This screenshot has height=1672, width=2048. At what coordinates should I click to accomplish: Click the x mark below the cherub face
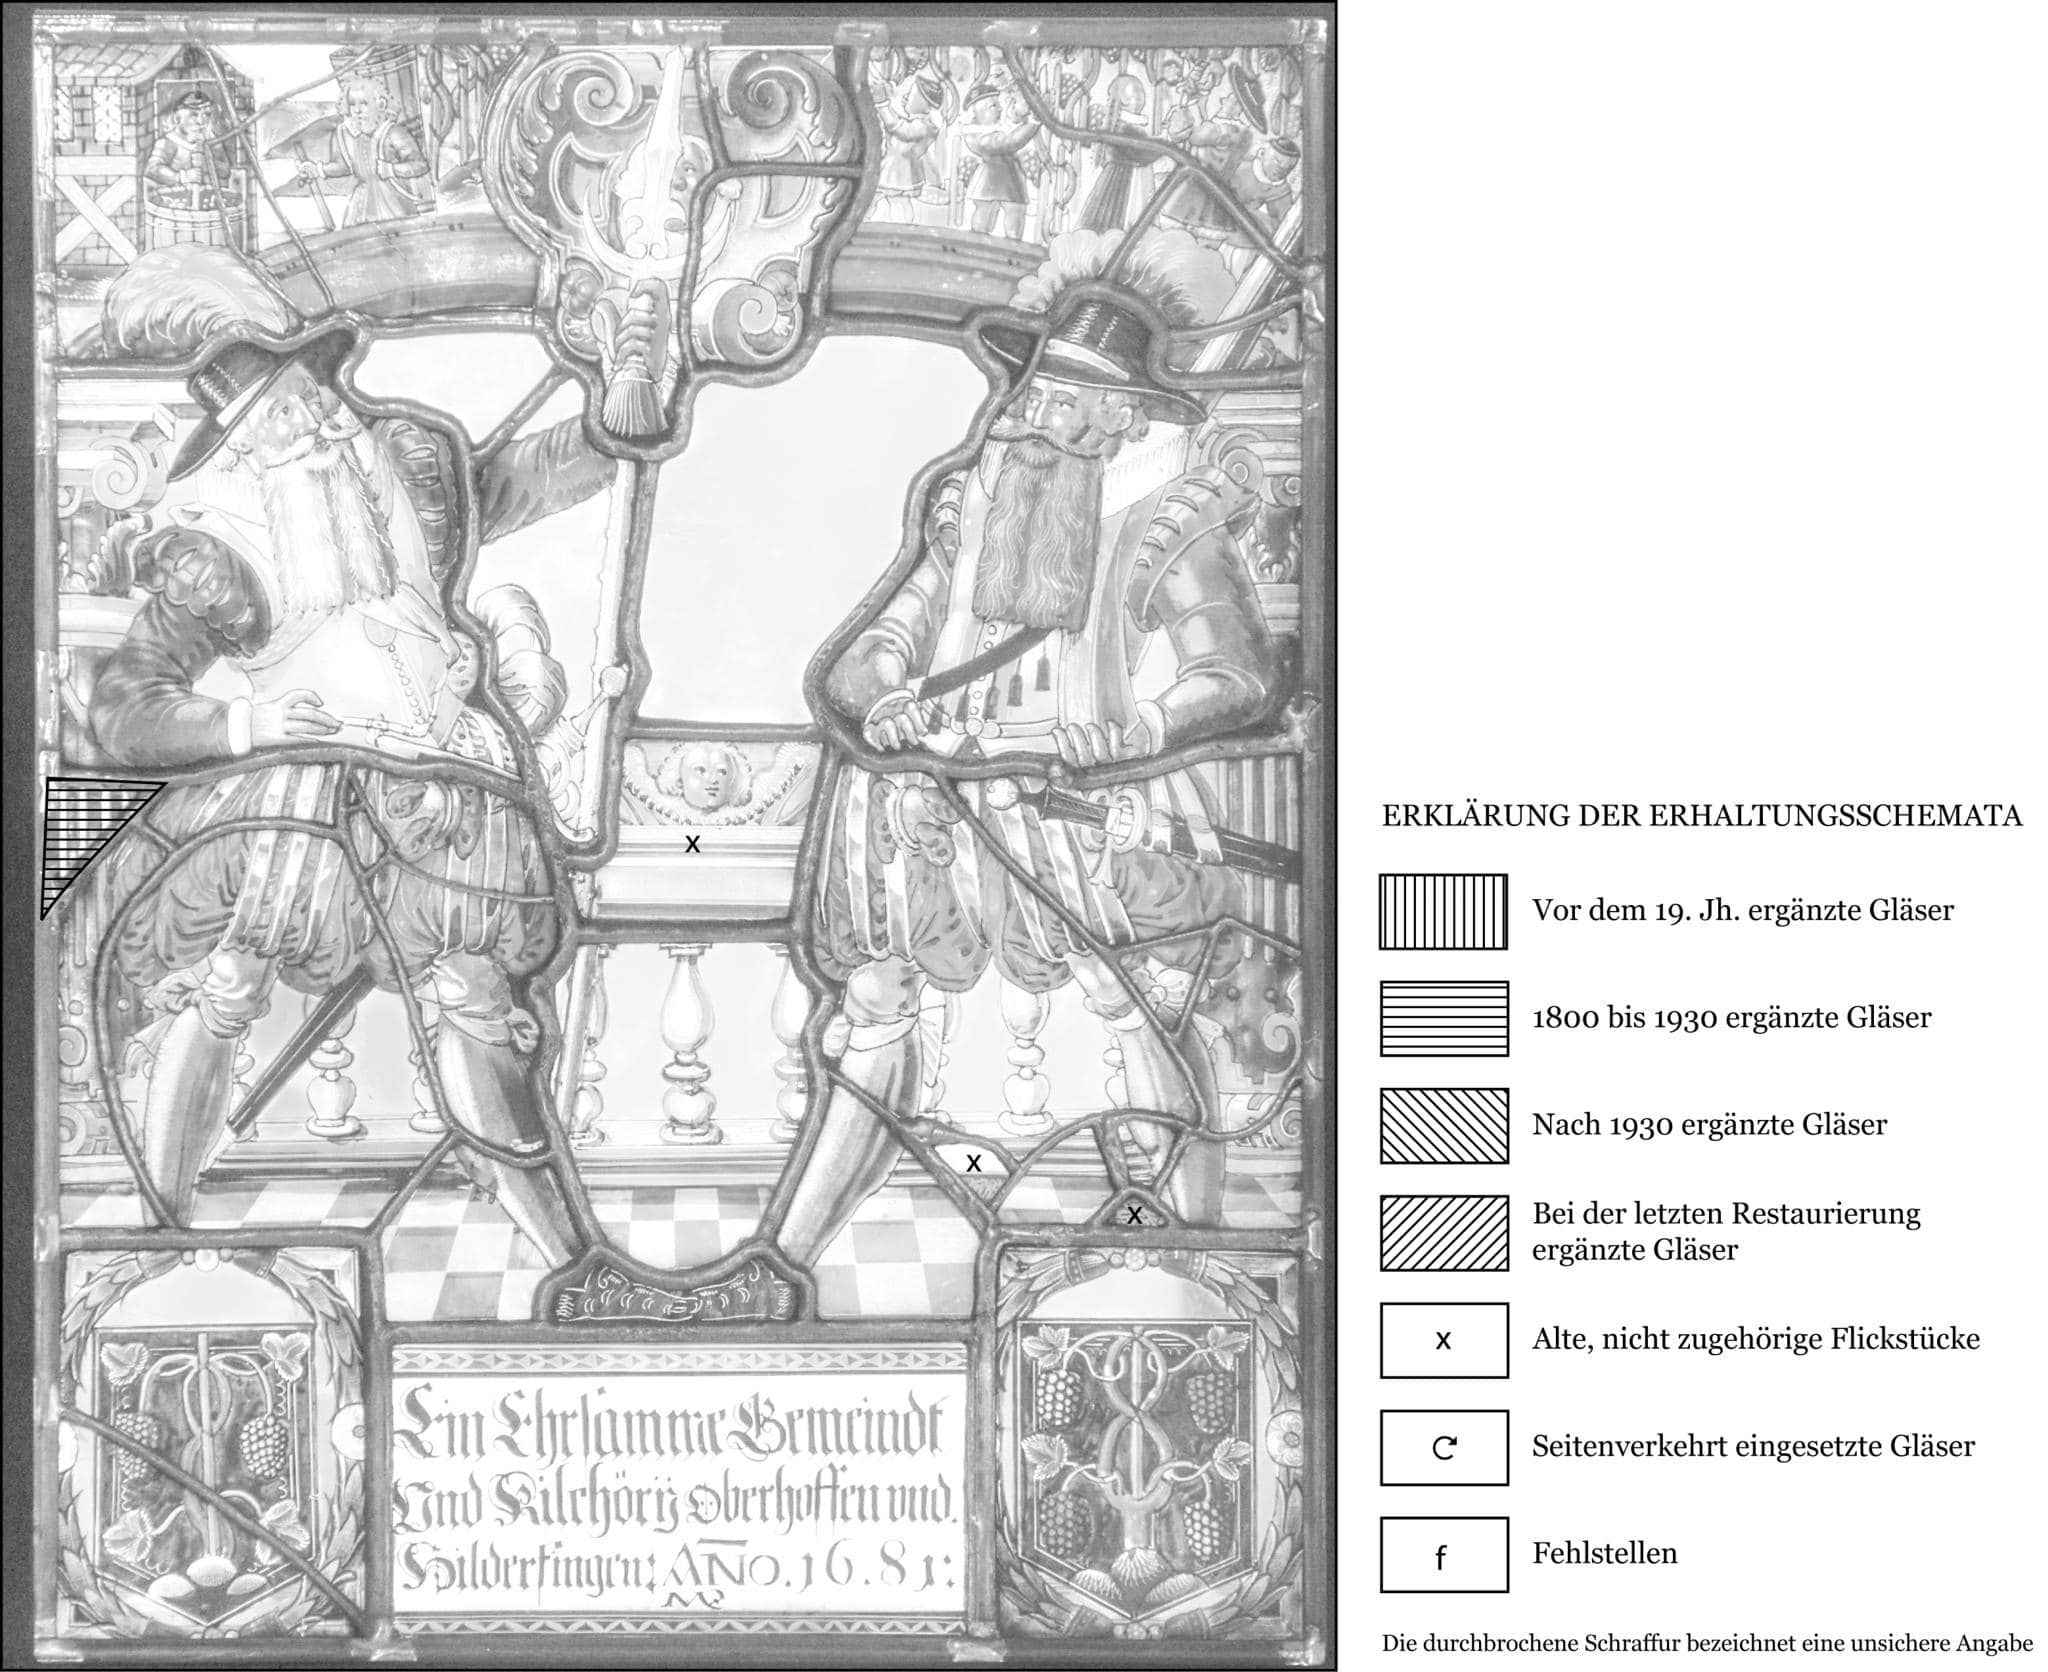(x=691, y=844)
